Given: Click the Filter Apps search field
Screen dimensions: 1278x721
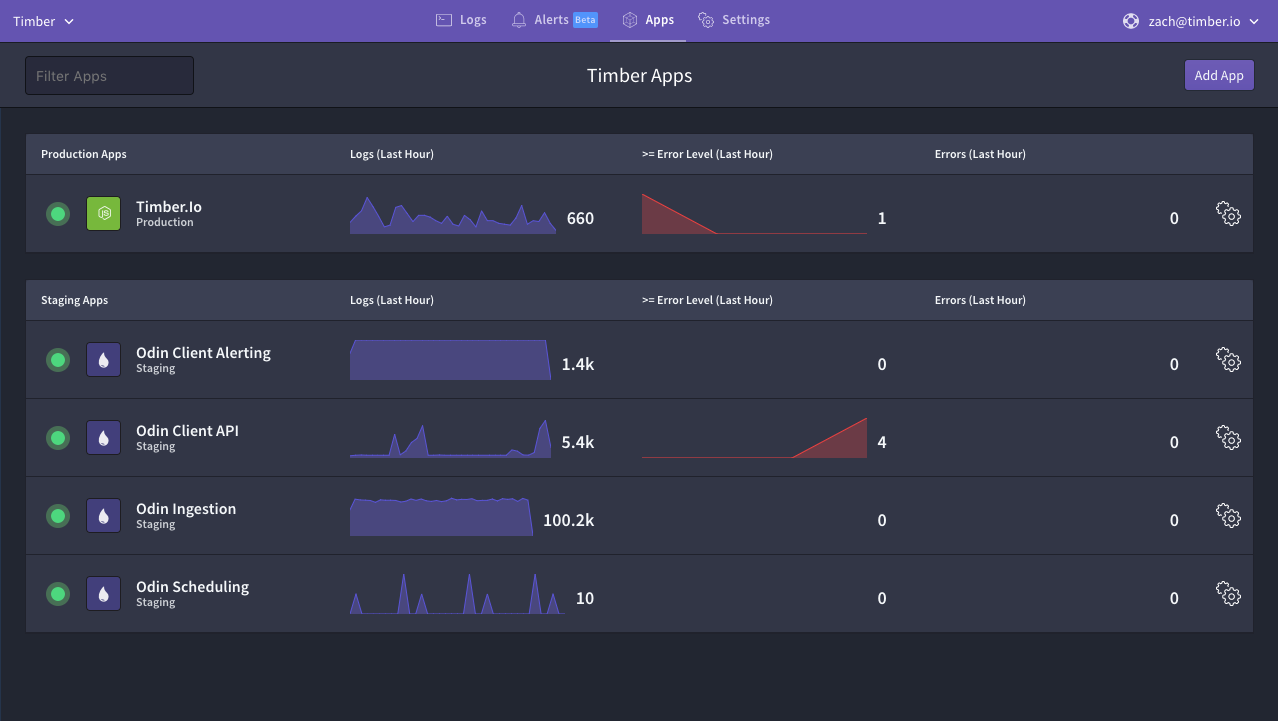Looking at the screenshot, I should coord(109,75).
